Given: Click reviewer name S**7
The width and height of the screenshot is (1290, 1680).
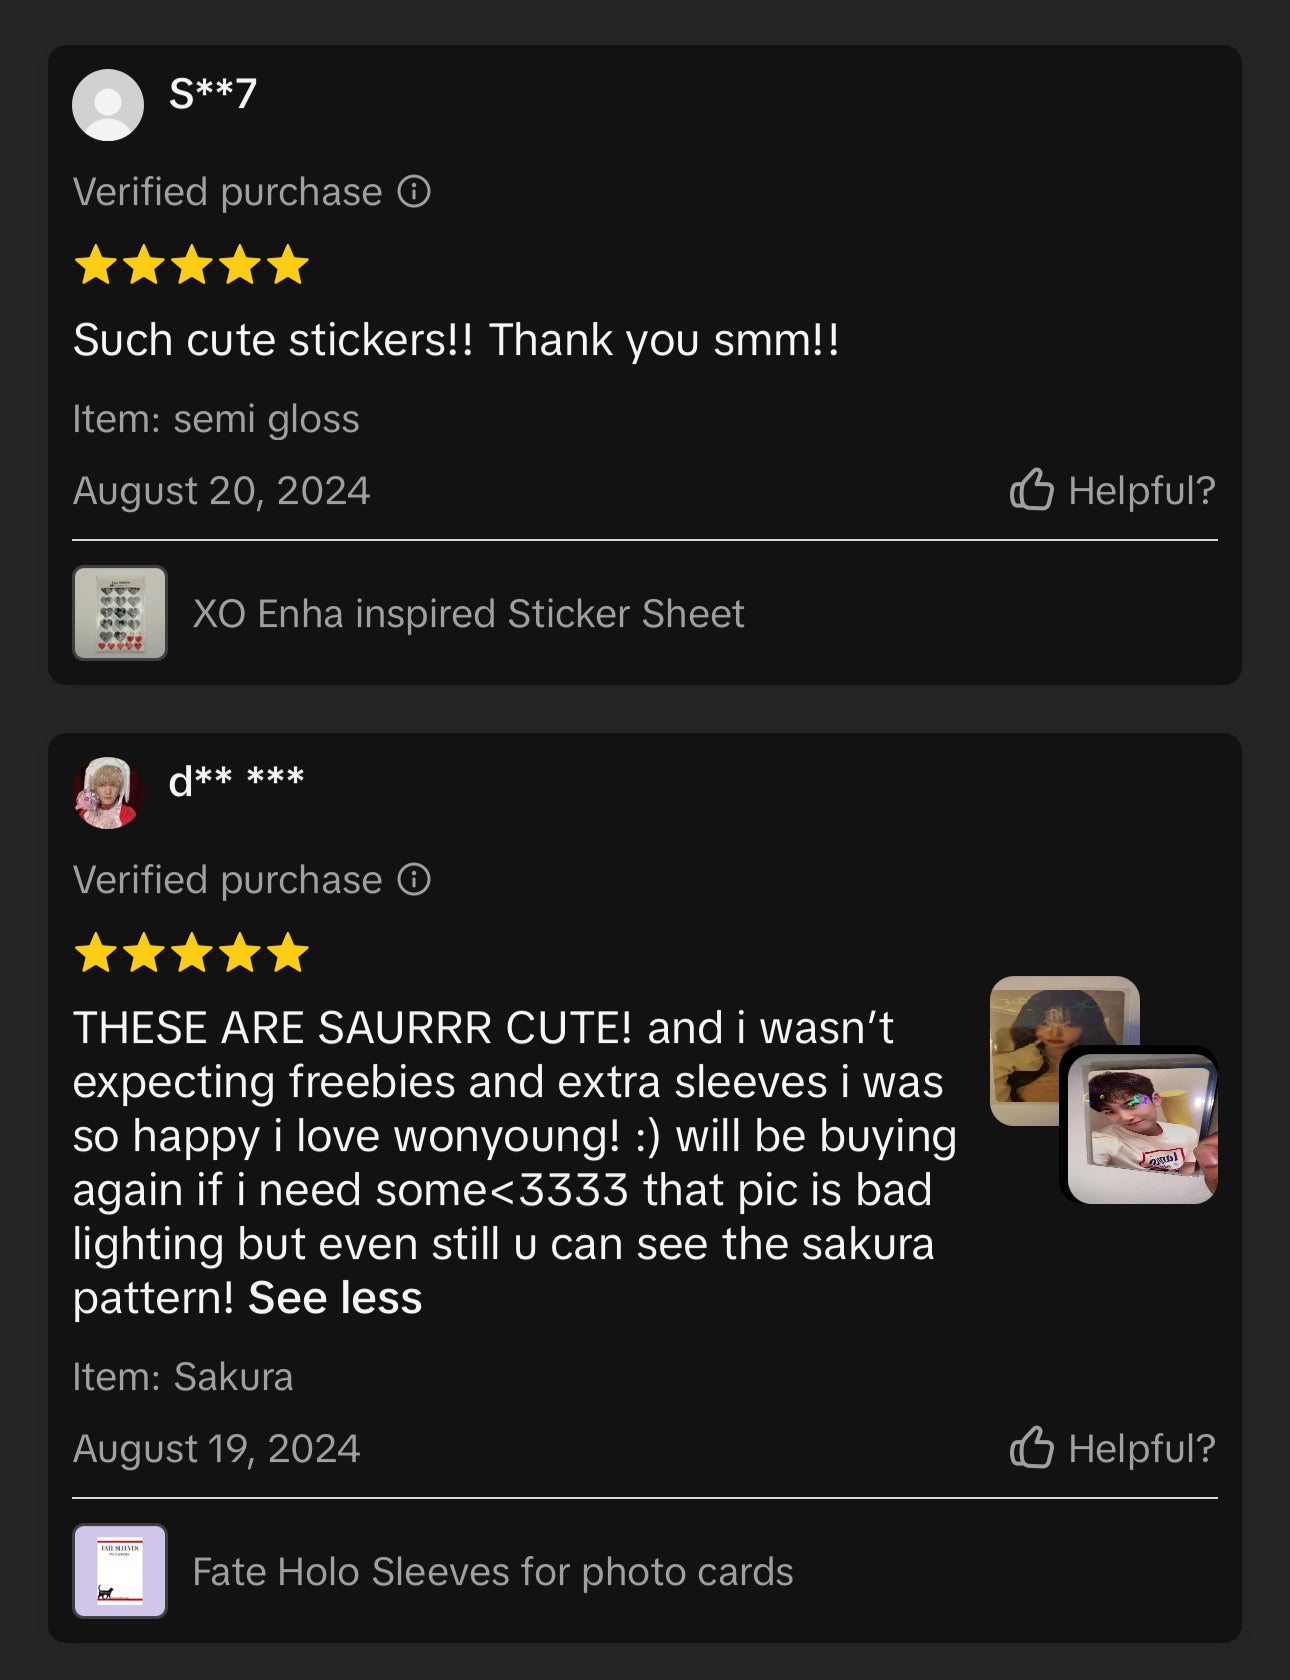Looking at the screenshot, I should tap(213, 94).
